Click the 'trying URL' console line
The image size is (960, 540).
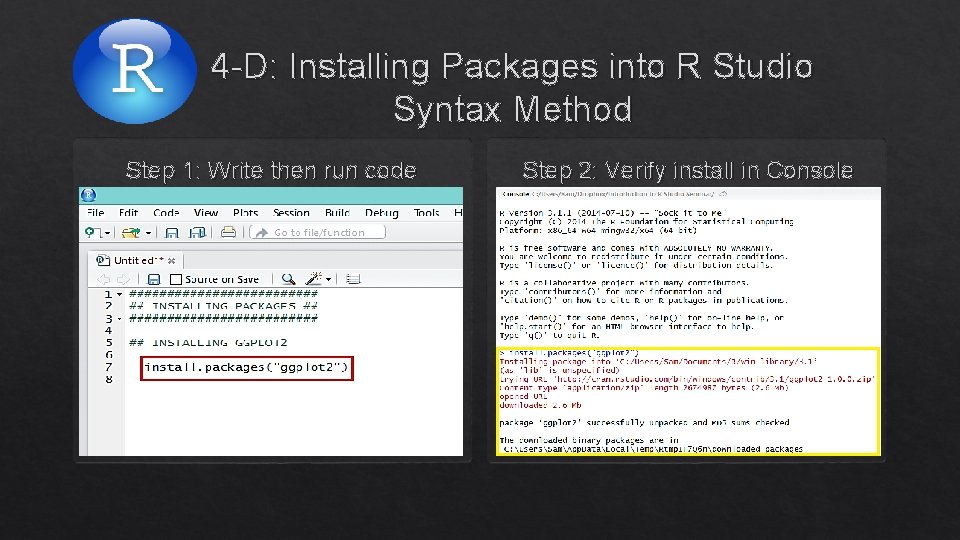point(687,379)
